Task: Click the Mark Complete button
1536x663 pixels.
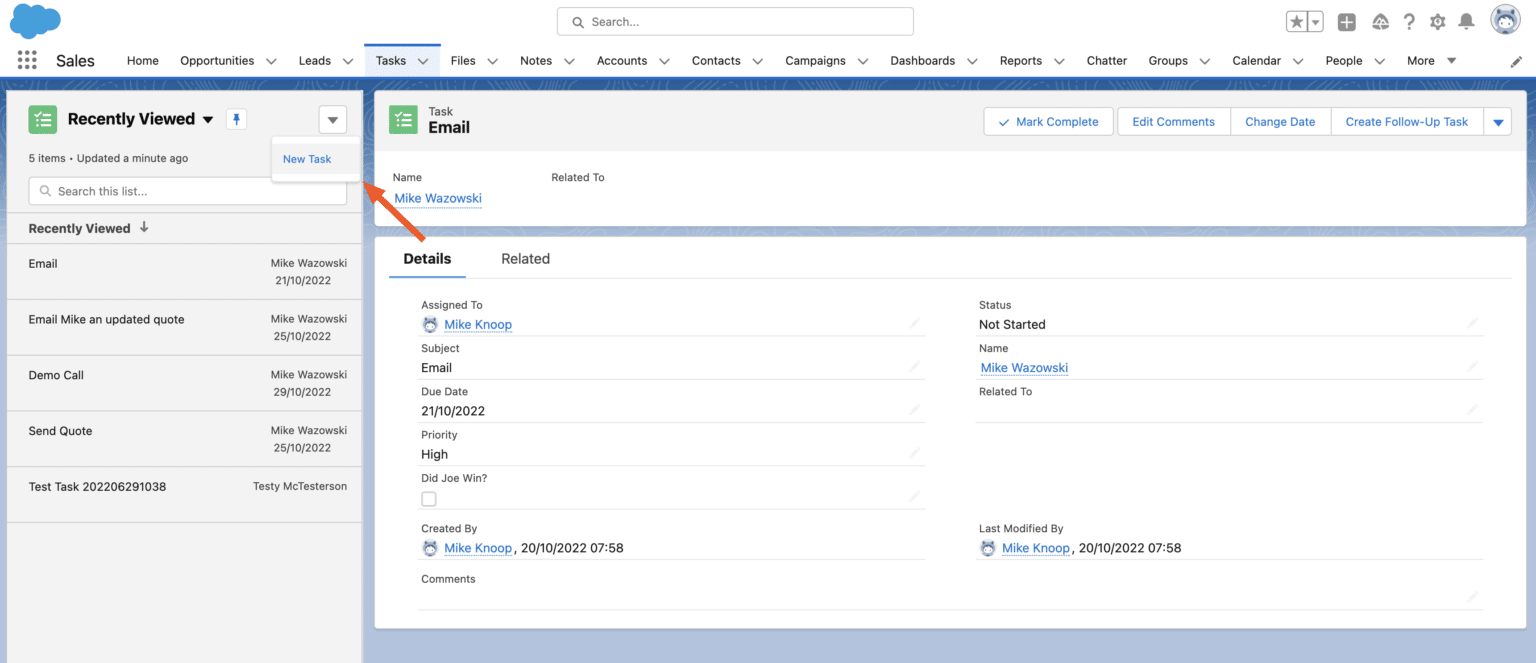Action: tap(1048, 121)
